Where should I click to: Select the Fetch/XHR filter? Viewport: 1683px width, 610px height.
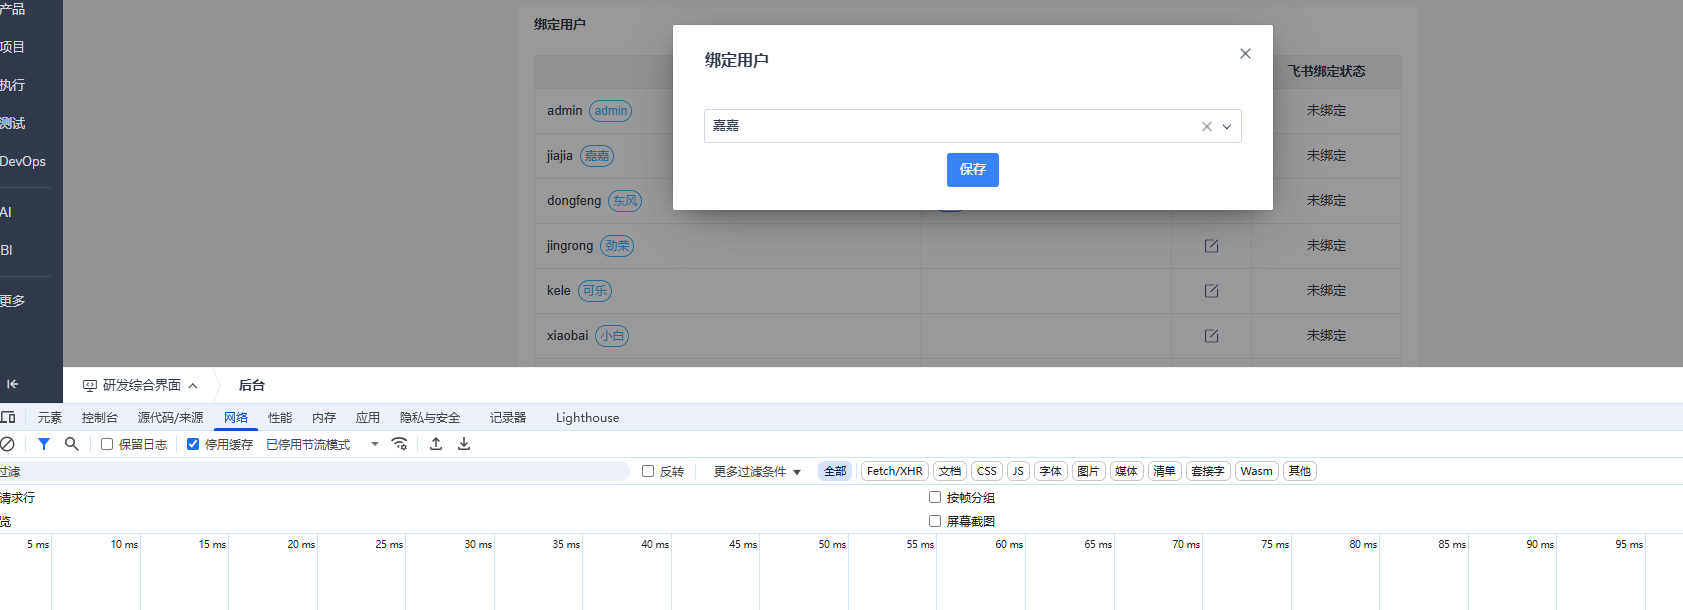coord(894,471)
